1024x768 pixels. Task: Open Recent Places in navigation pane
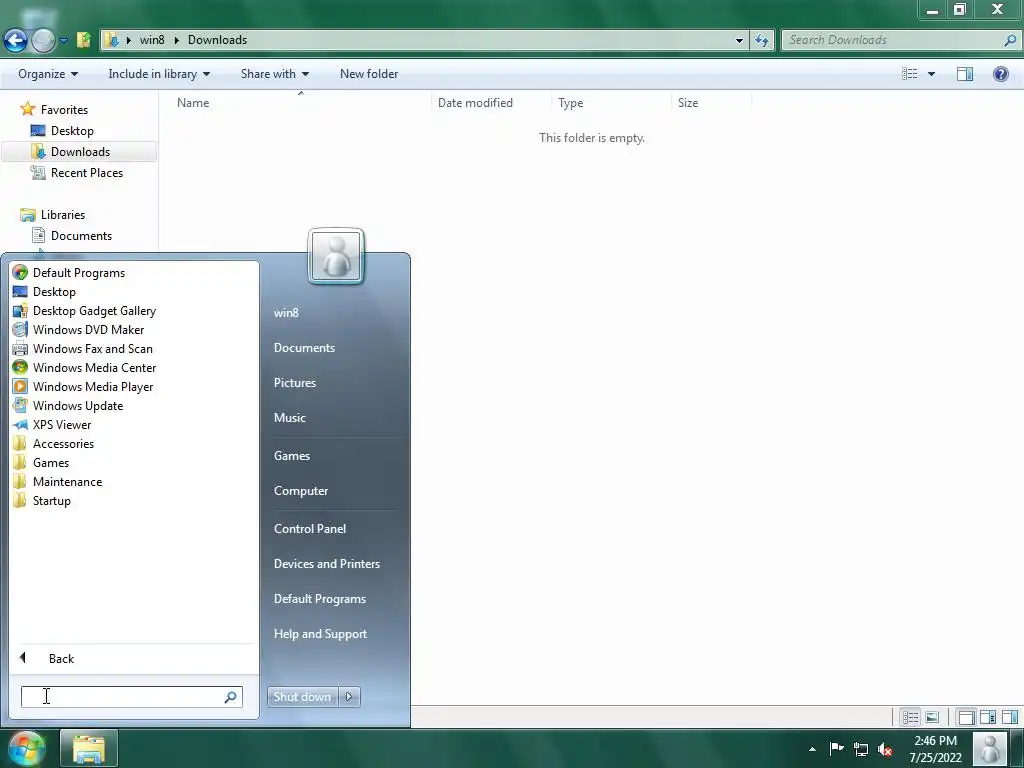coord(86,172)
